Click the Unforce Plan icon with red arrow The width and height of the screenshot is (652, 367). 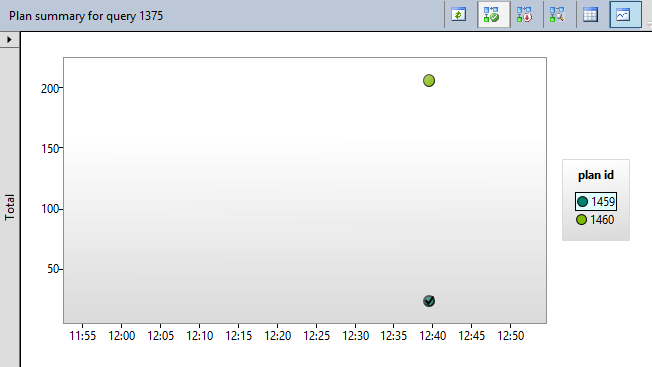click(x=524, y=15)
